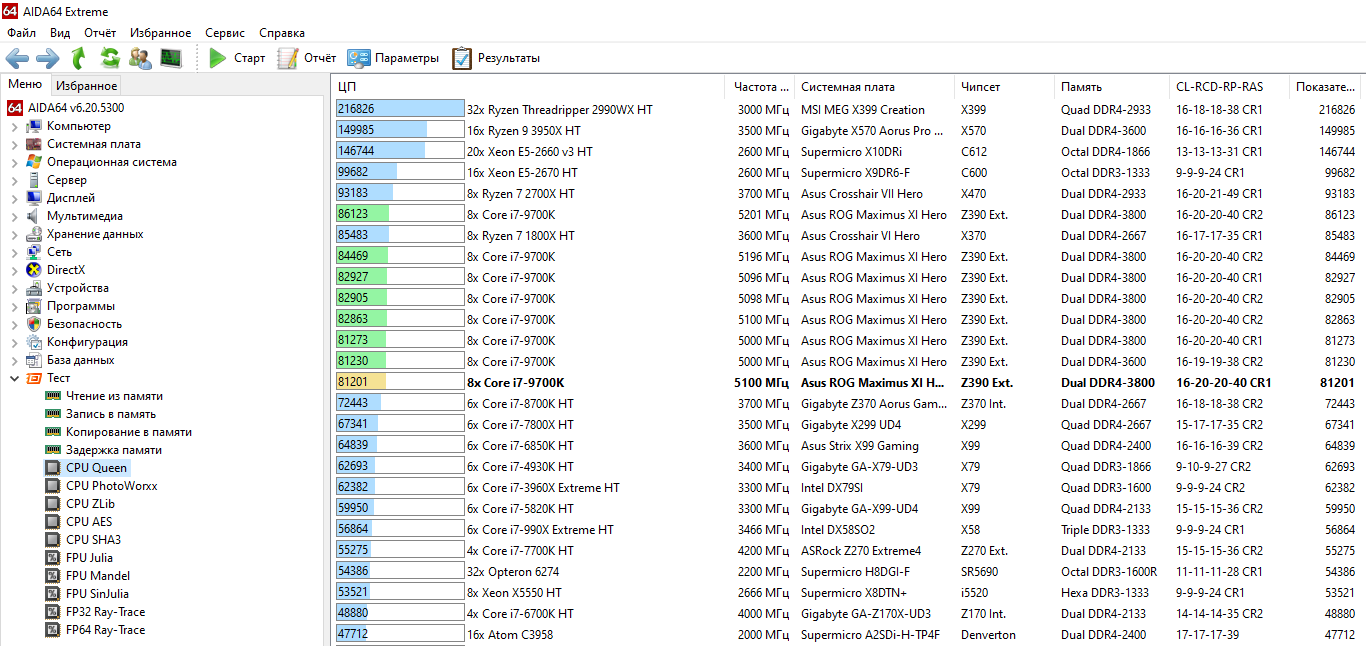The height and width of the screenshot is (646, 1366).
Task: Click the AIDA64 v6.20.5300 root tree icon
Action: click(x=15, y=108)
